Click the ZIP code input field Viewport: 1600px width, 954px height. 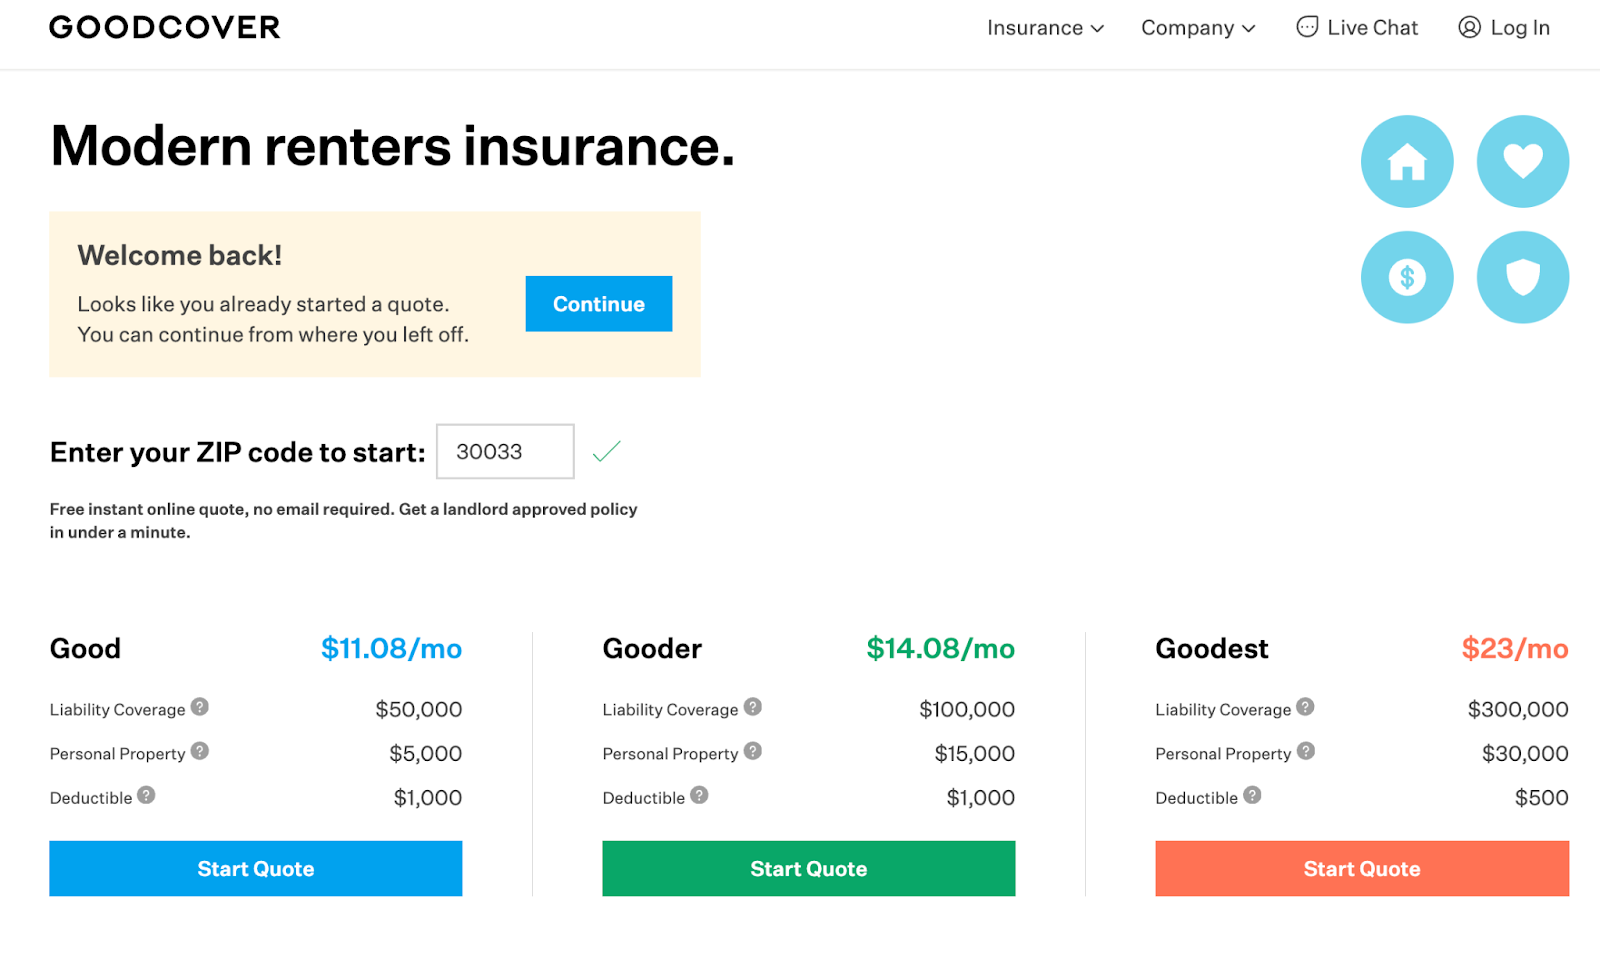pyautogui.click(x=505, y=452)
